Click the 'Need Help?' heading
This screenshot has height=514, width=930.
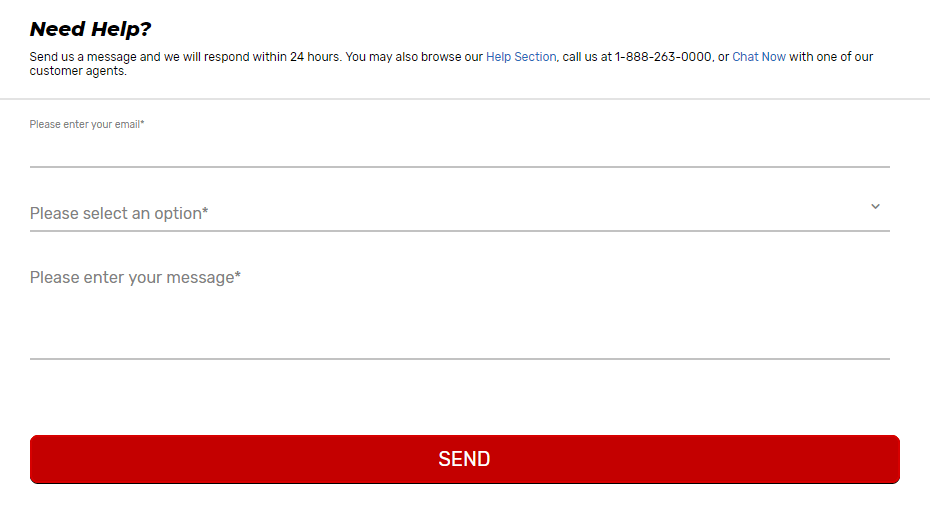click(x=91, y=29)
